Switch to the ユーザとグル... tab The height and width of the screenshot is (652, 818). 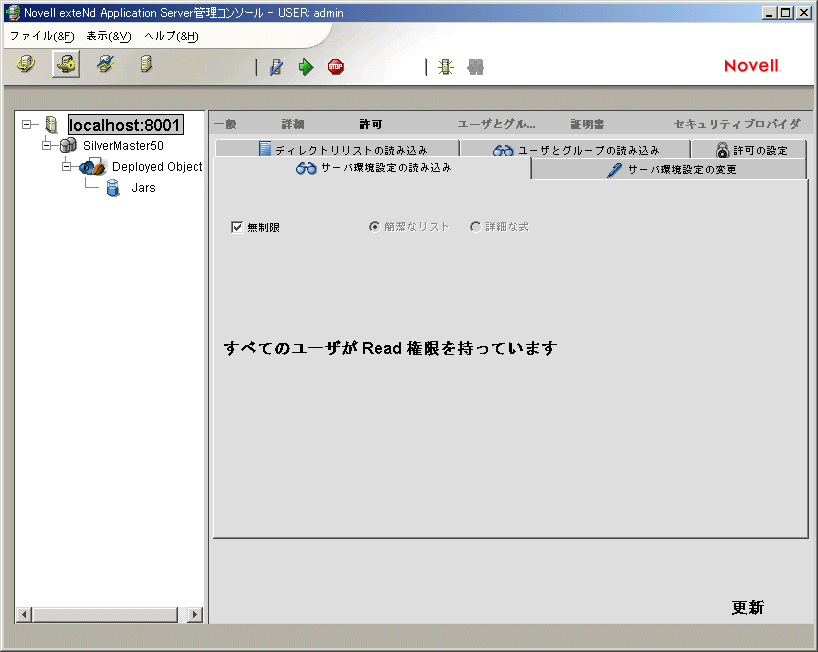496,124
